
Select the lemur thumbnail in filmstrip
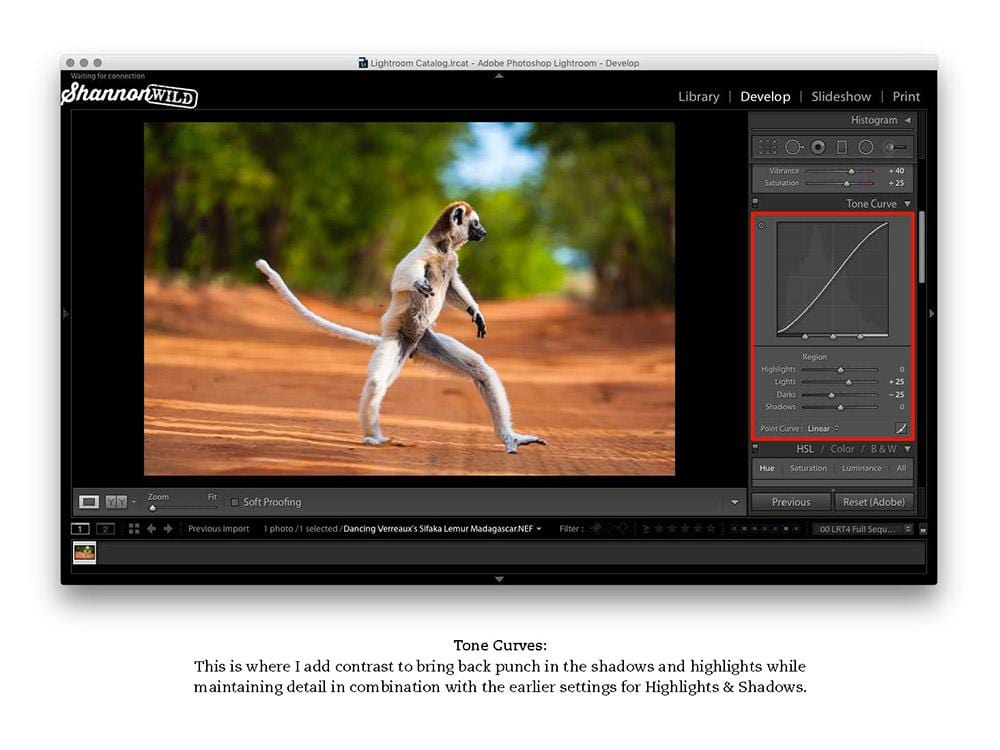coord(85,552)
